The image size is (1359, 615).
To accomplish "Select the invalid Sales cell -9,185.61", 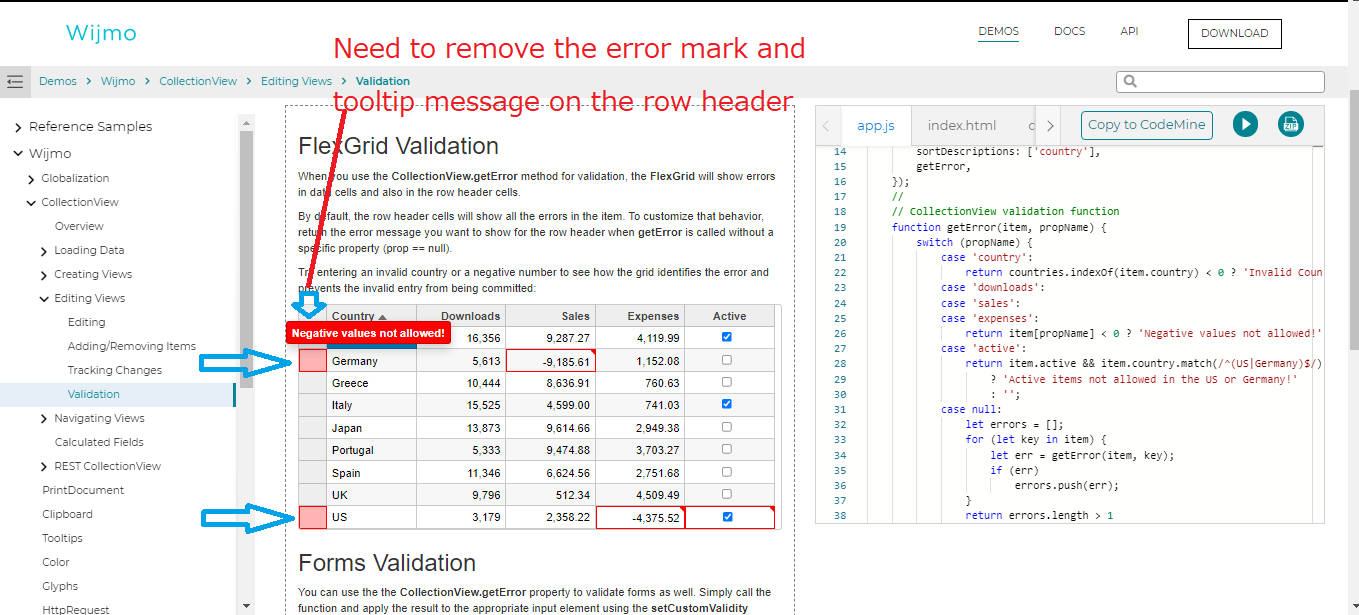I will click(x=551, y=361).
